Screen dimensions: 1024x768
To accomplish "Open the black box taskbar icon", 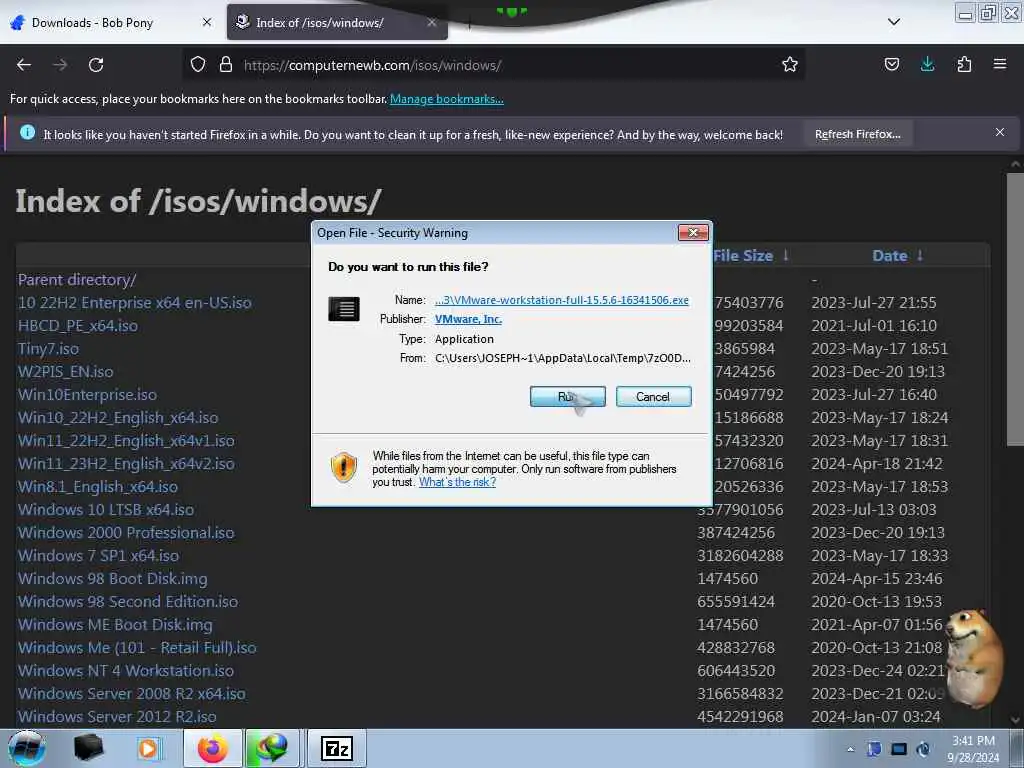I will click(x=88, y=748).
